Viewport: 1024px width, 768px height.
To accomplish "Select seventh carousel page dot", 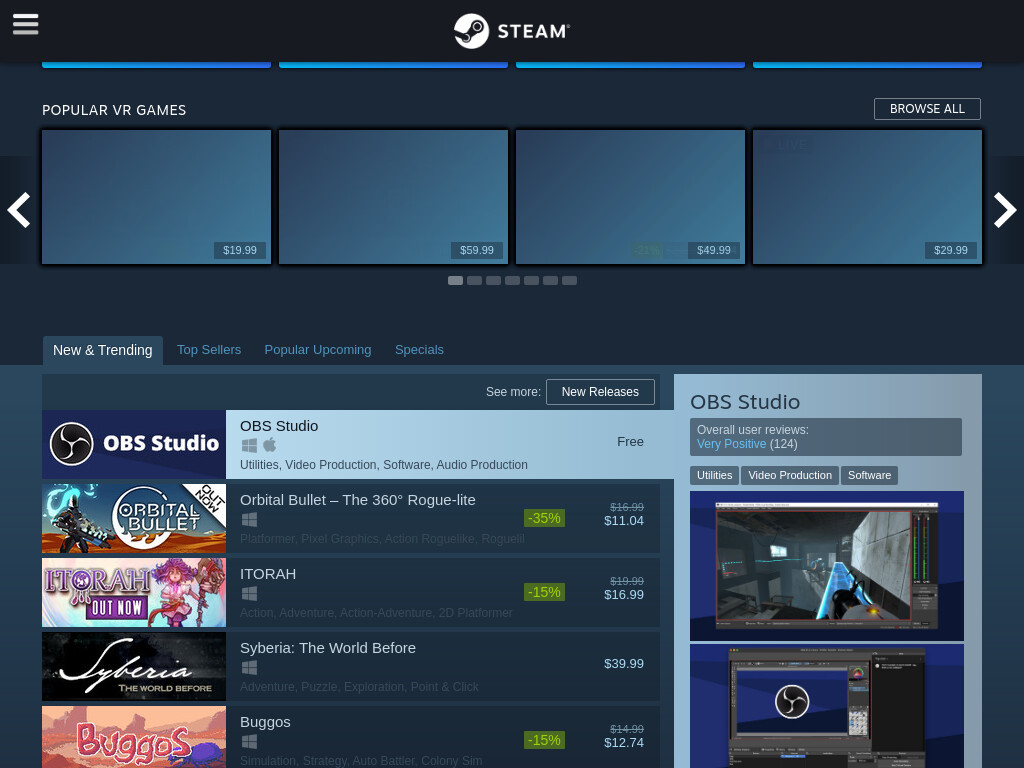I will click(x=569, y=280).
